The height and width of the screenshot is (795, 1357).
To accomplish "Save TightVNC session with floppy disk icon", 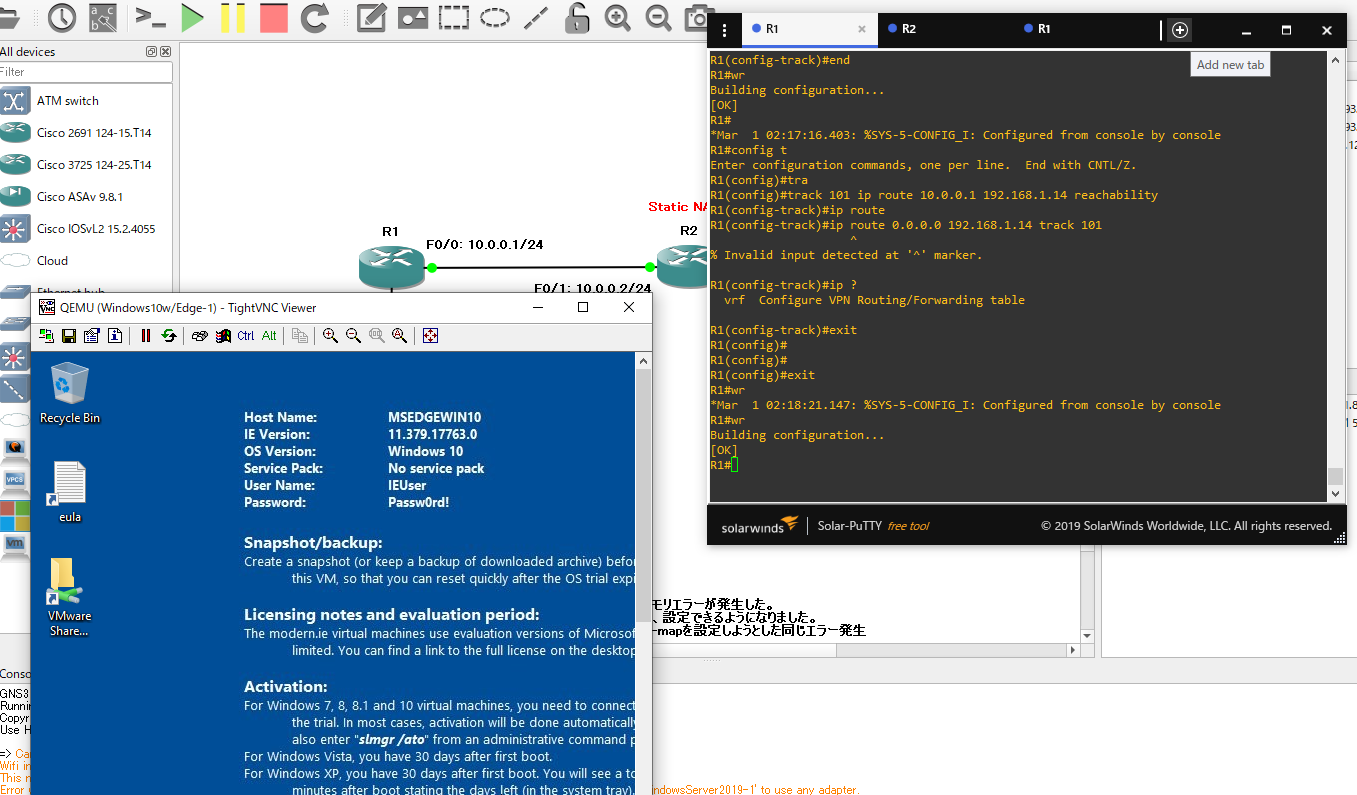I will (x=69, y=336).
